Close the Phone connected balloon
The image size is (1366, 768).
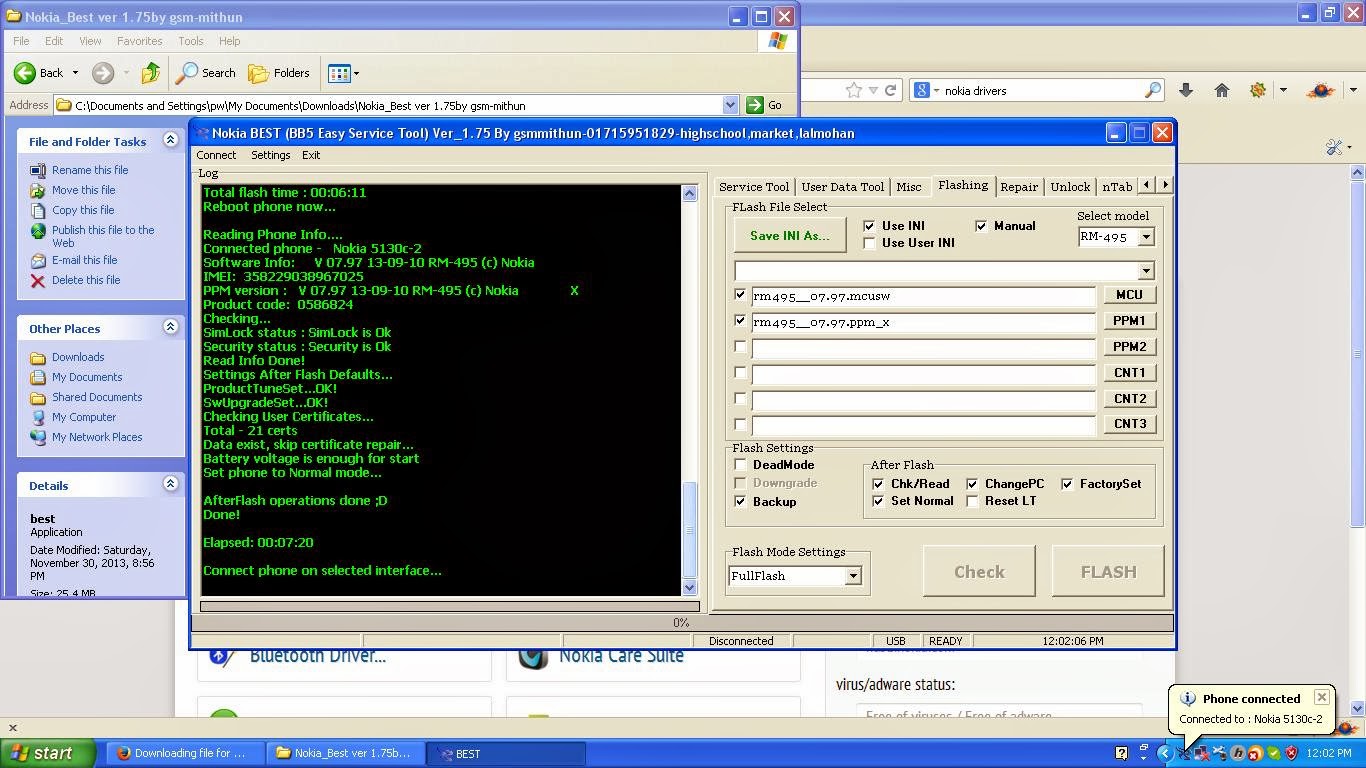pos(1321,698)
